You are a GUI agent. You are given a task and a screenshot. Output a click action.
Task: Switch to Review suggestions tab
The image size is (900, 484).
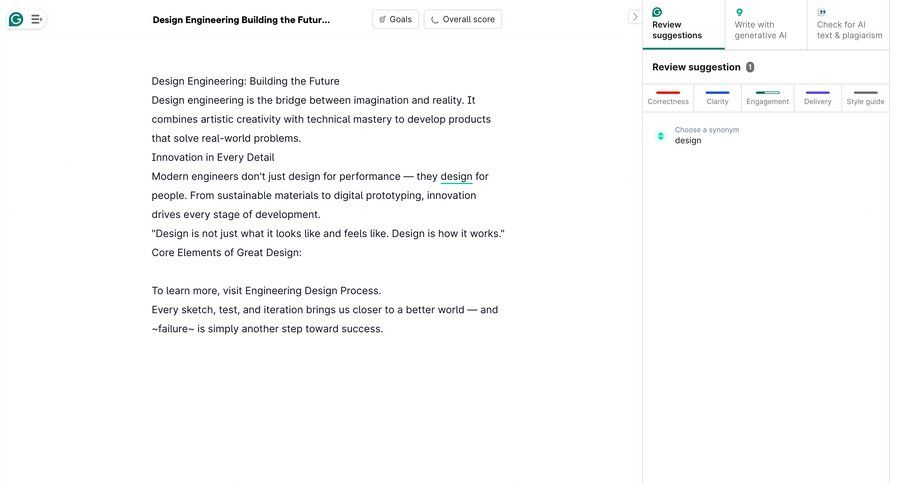[x=684, y=25]
